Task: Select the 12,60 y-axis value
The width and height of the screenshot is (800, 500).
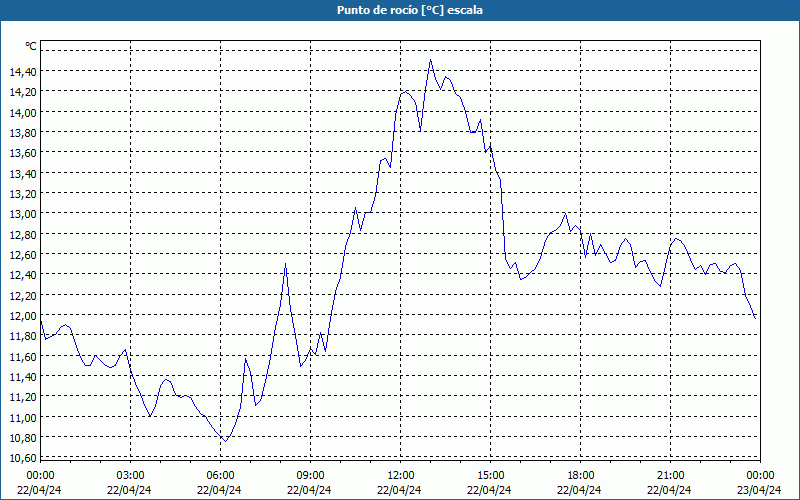Action: pos(23,255)
